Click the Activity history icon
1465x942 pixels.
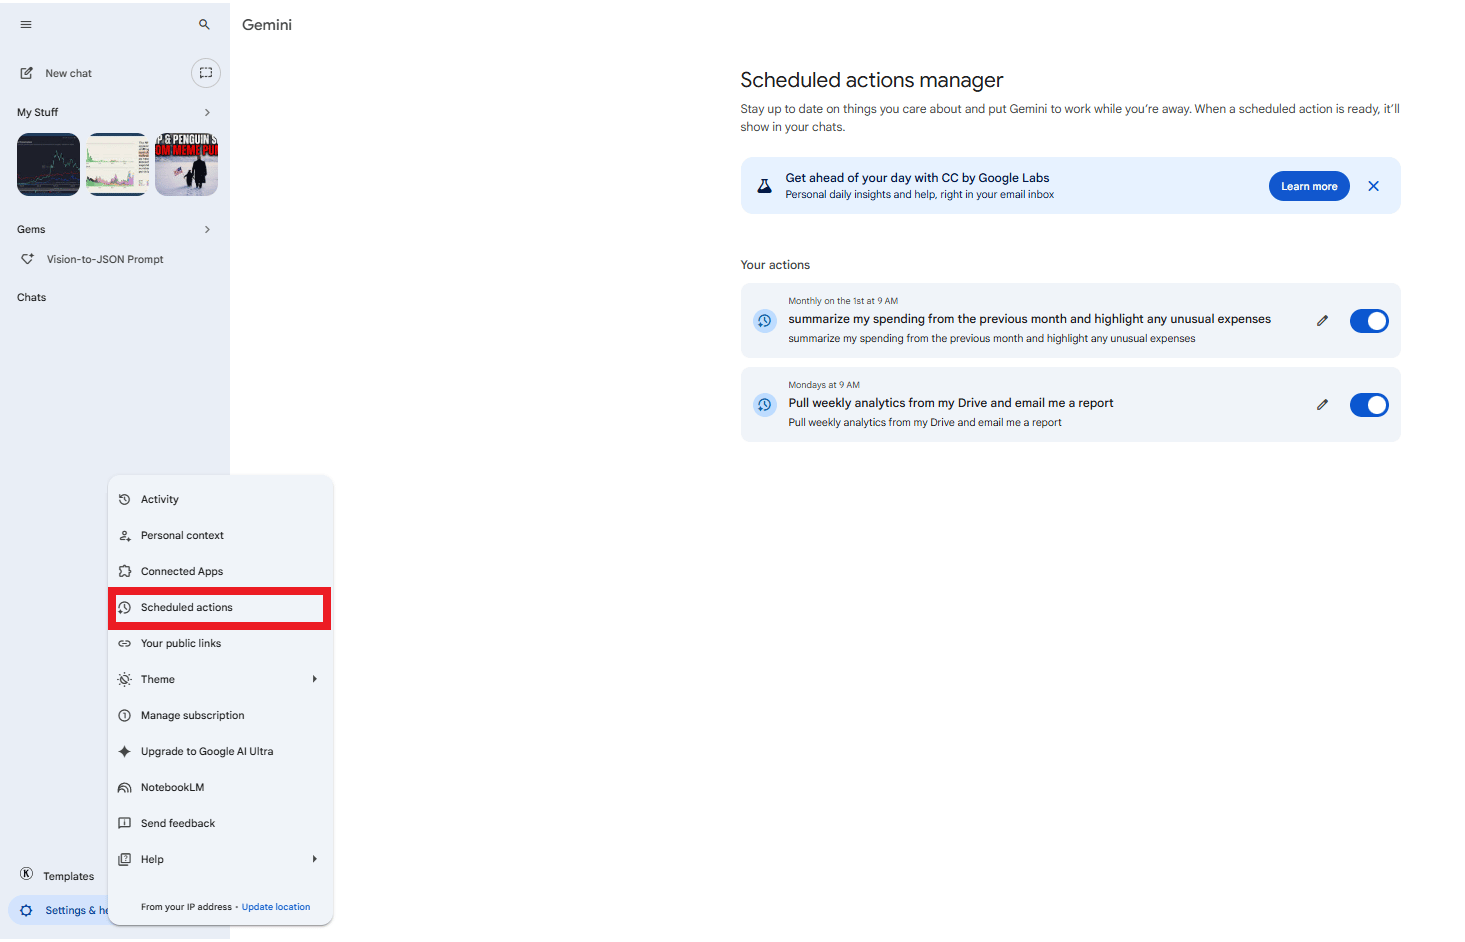pyautogui.click(x=125, y=499)
